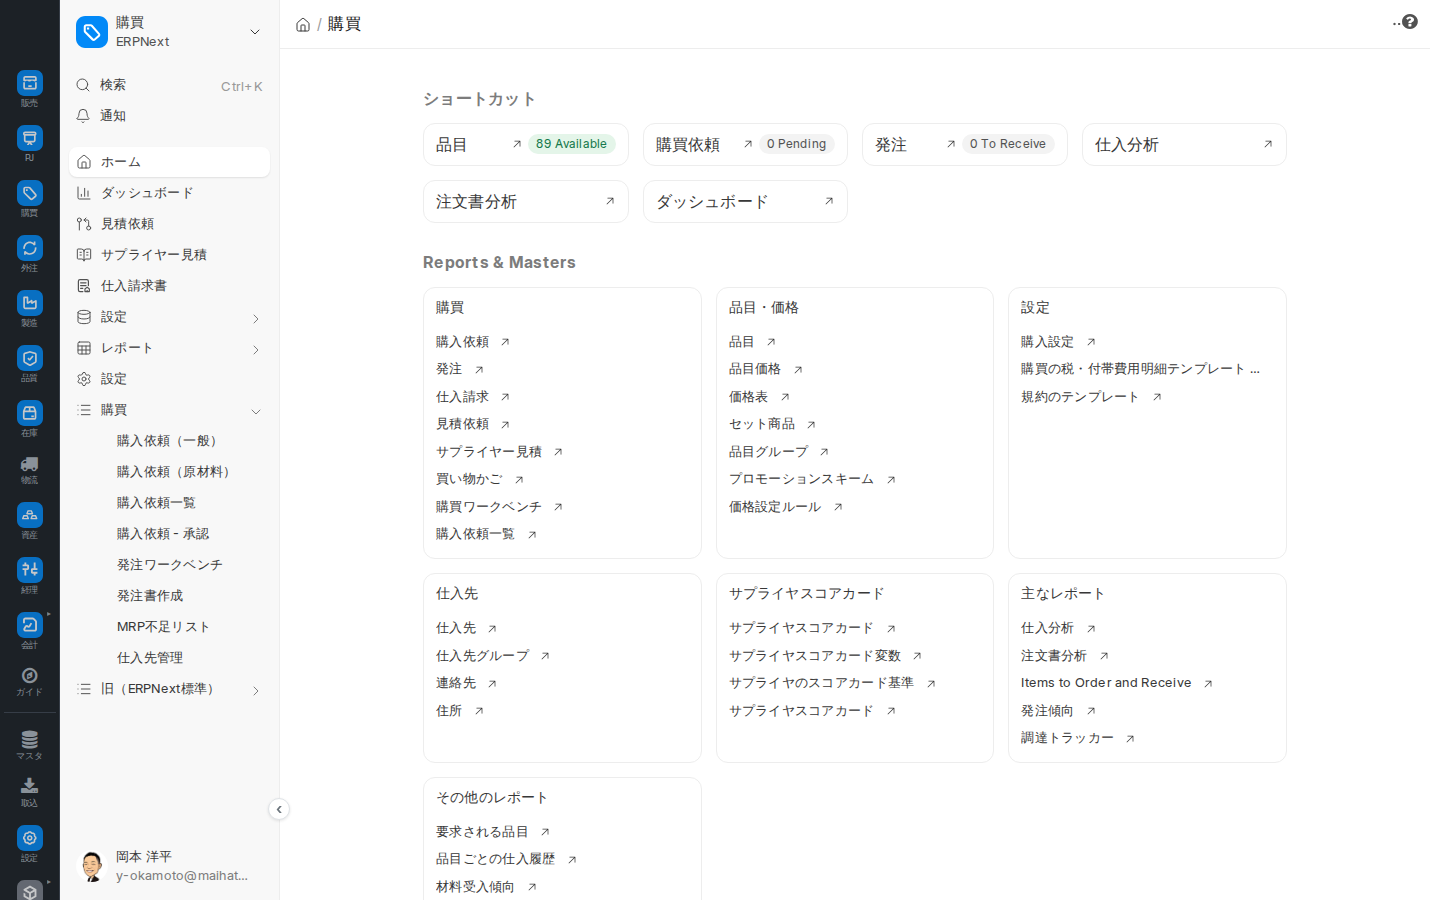Open the ガイド compass icon
1440x900 pixels.
[x=30, y=681]
